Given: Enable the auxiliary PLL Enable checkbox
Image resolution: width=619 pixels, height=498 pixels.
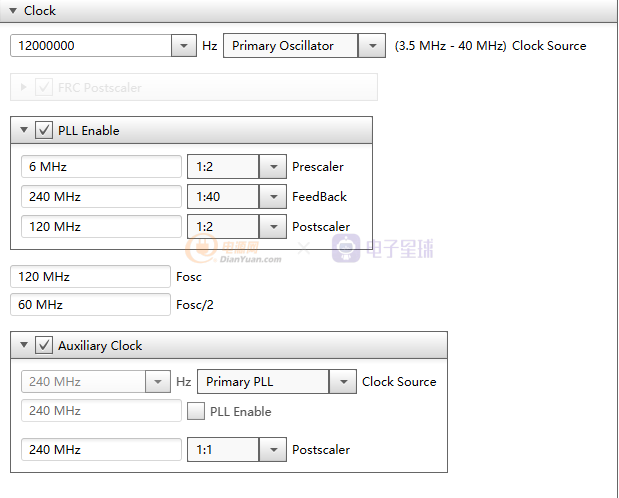Looking at the screenshot, I should 196,411.
